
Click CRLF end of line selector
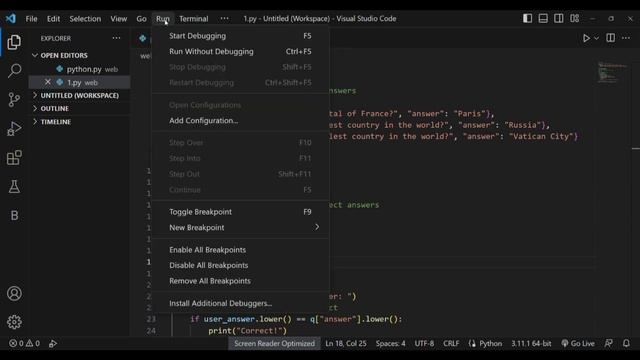[x=451, y=343]
